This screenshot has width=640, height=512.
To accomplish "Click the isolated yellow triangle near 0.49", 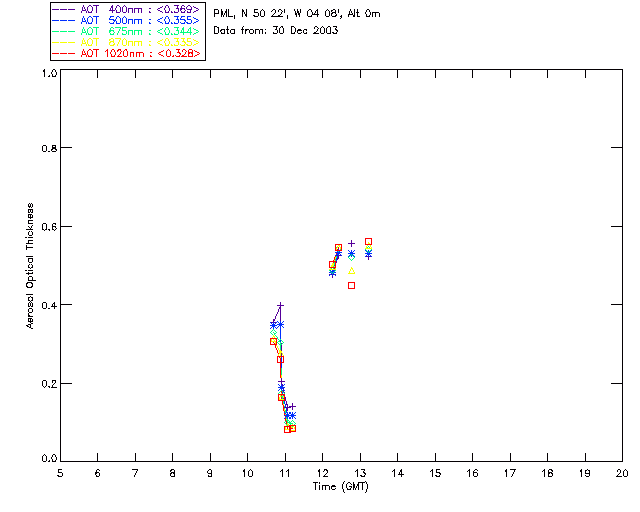I will pyautogui.click(x=351, y=271).
